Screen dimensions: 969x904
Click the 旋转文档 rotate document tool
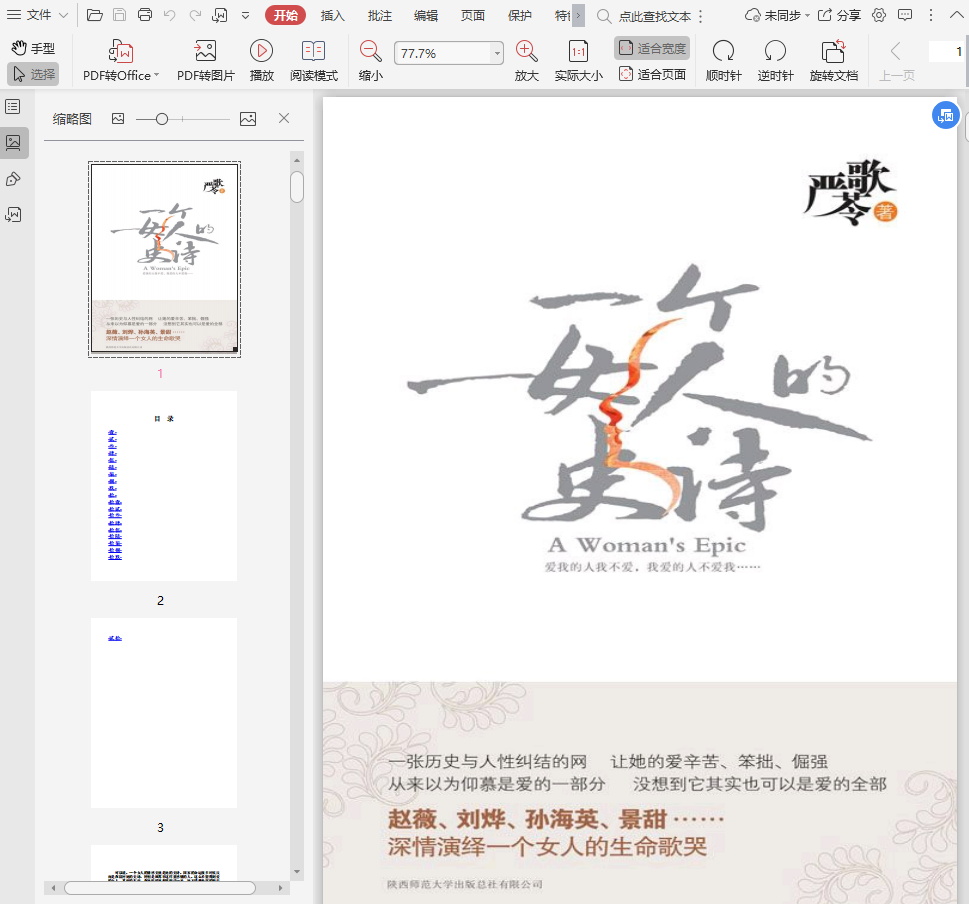[x=834, y=61]
